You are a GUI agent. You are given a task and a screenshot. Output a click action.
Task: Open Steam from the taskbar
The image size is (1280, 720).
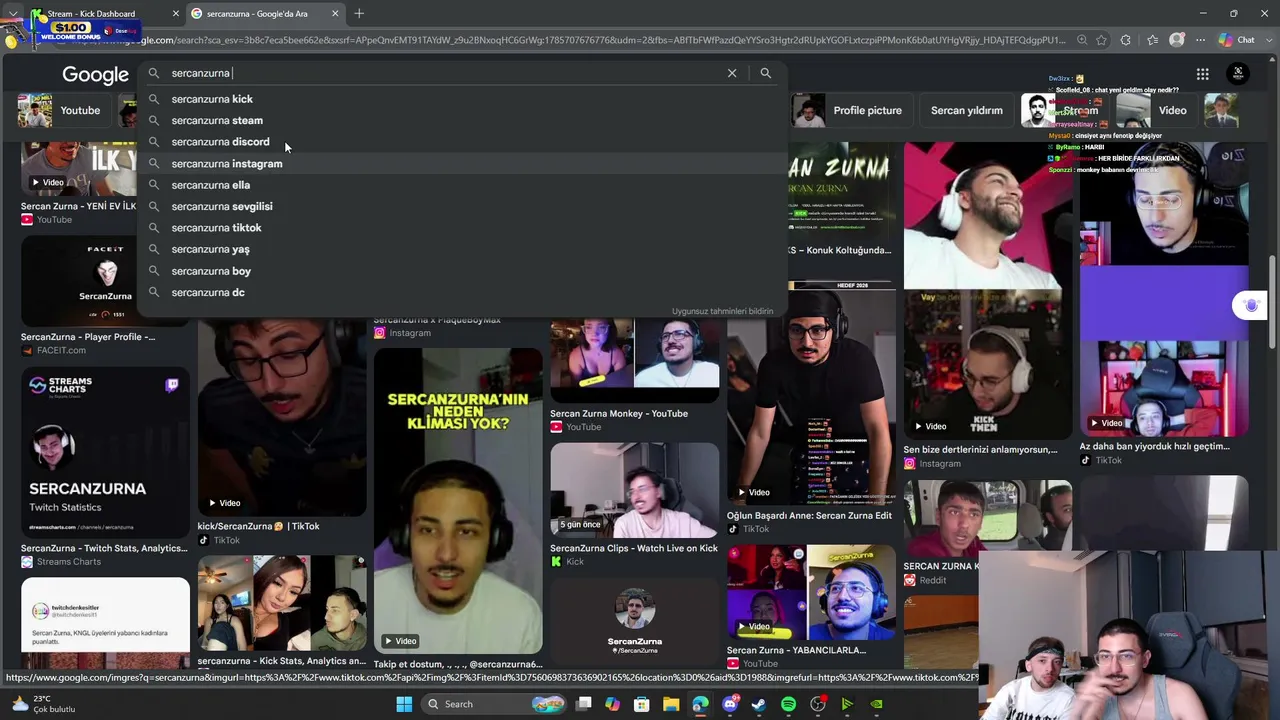click(759, 704)
